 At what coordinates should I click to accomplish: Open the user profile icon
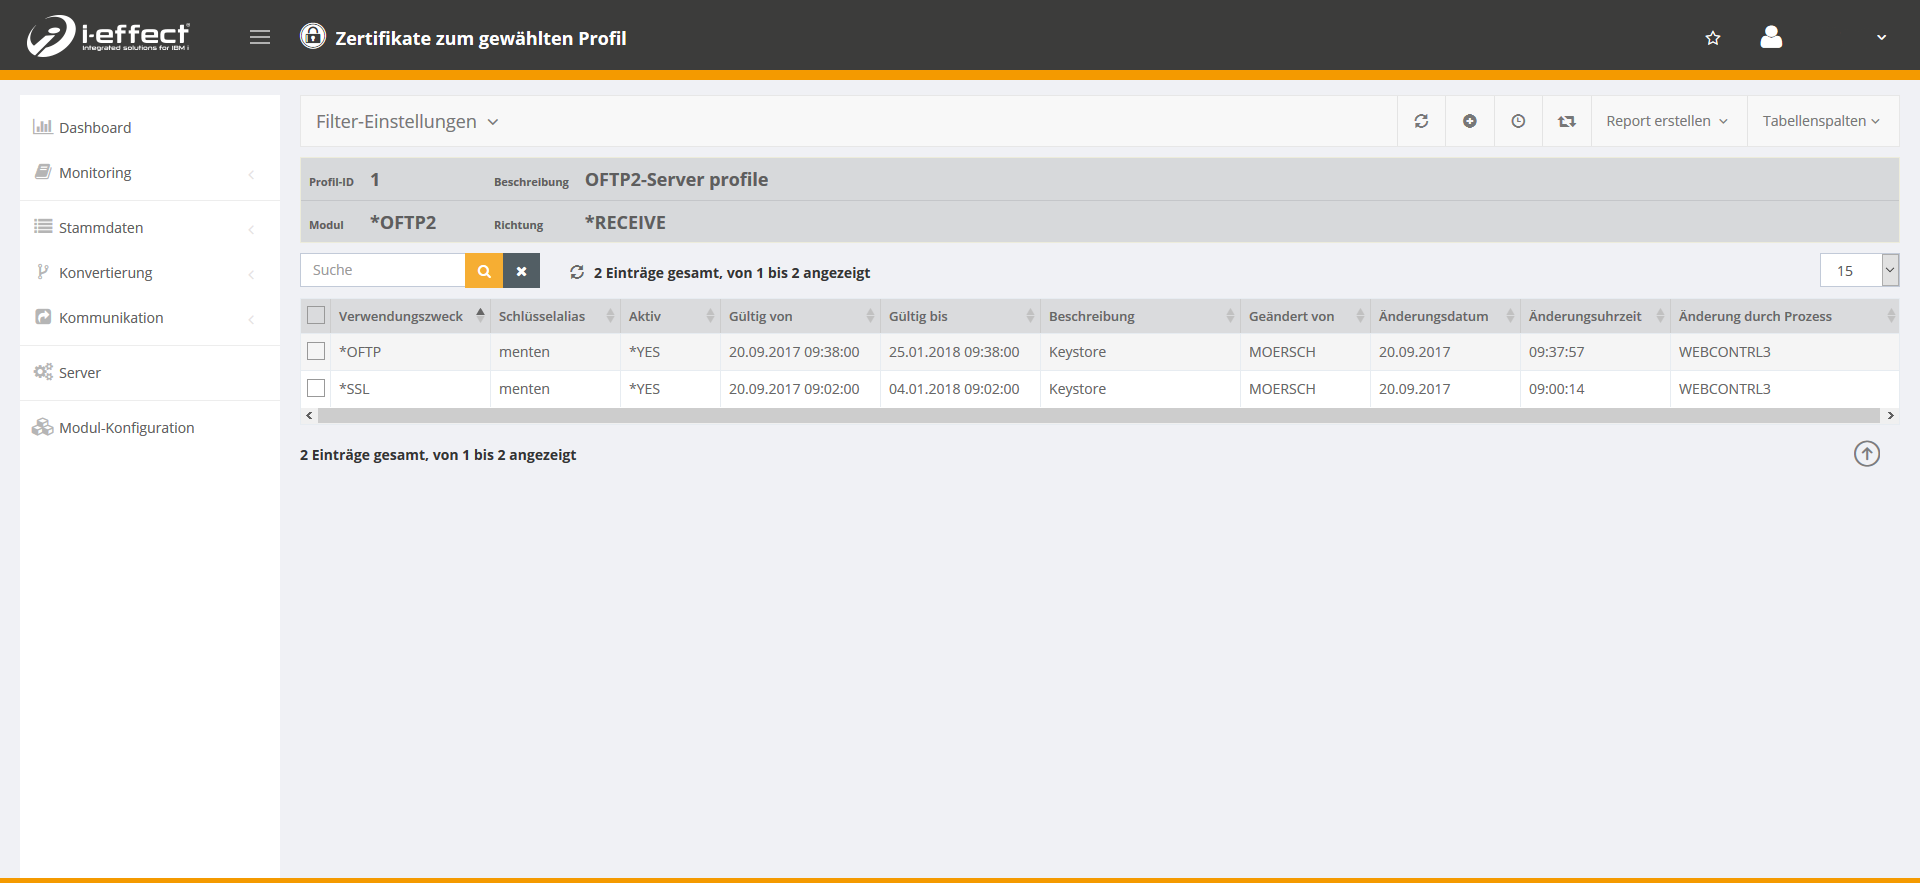[x=1771, y=38]
